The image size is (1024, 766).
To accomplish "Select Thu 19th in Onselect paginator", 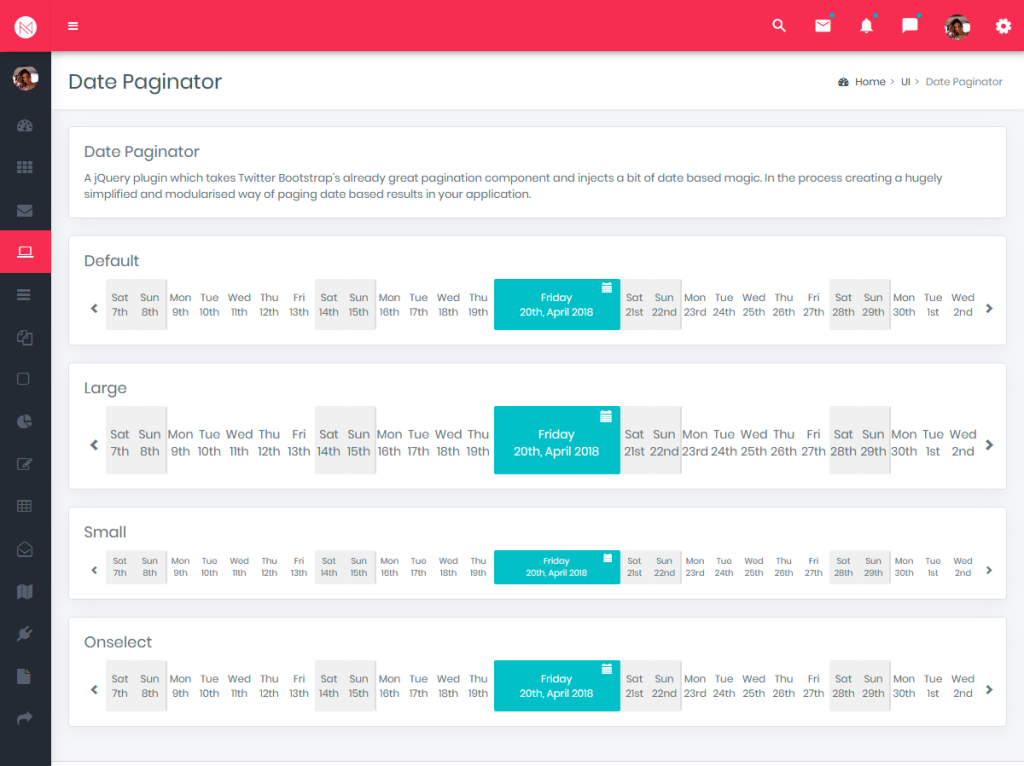I will [478, 686].
